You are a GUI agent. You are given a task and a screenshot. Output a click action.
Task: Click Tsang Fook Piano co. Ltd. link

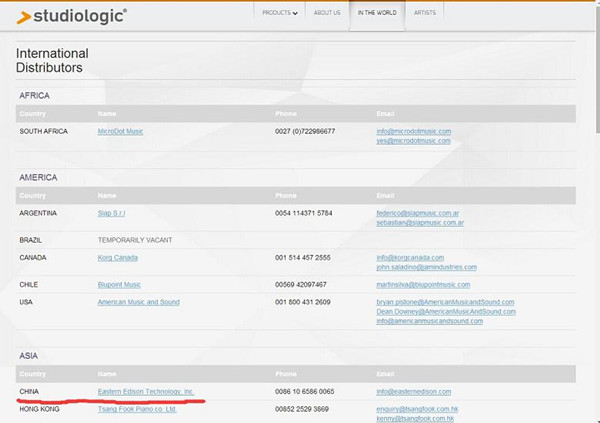137,408
